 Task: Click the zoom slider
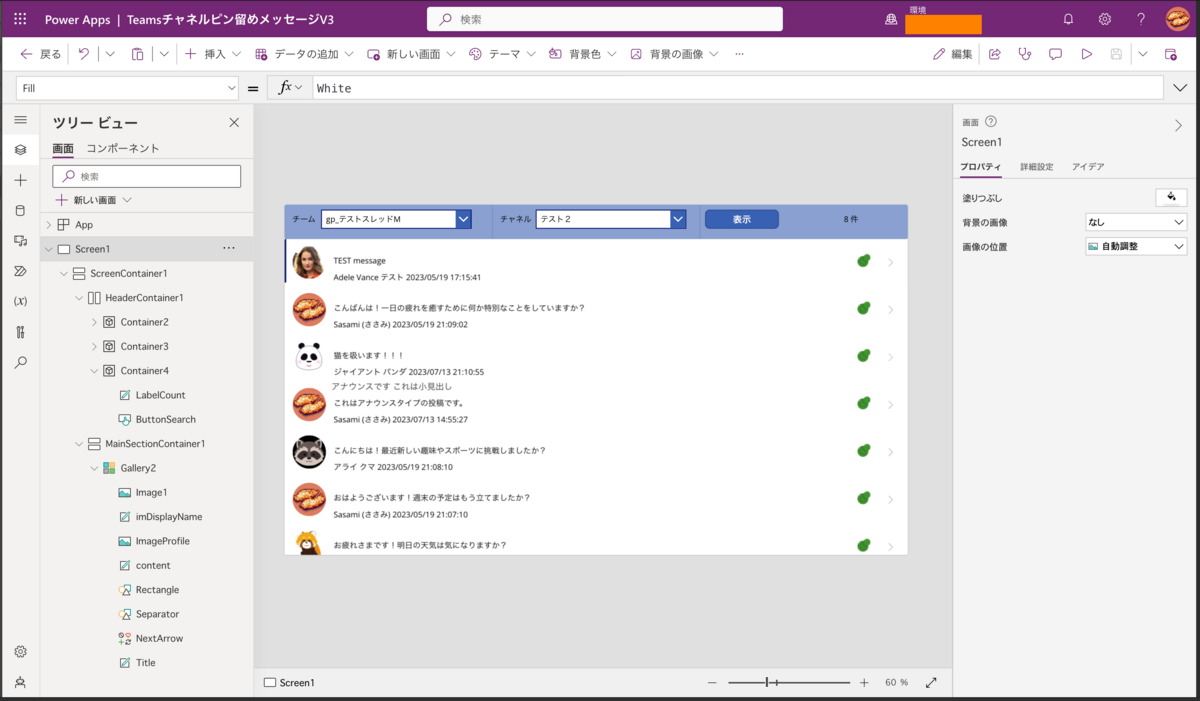tap(788, 682)
